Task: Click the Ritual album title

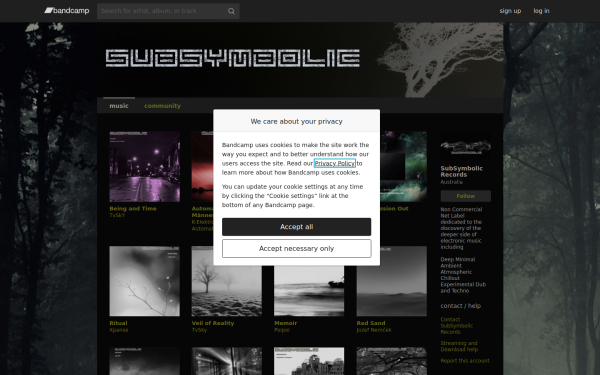Action: (x=118, y=323)
